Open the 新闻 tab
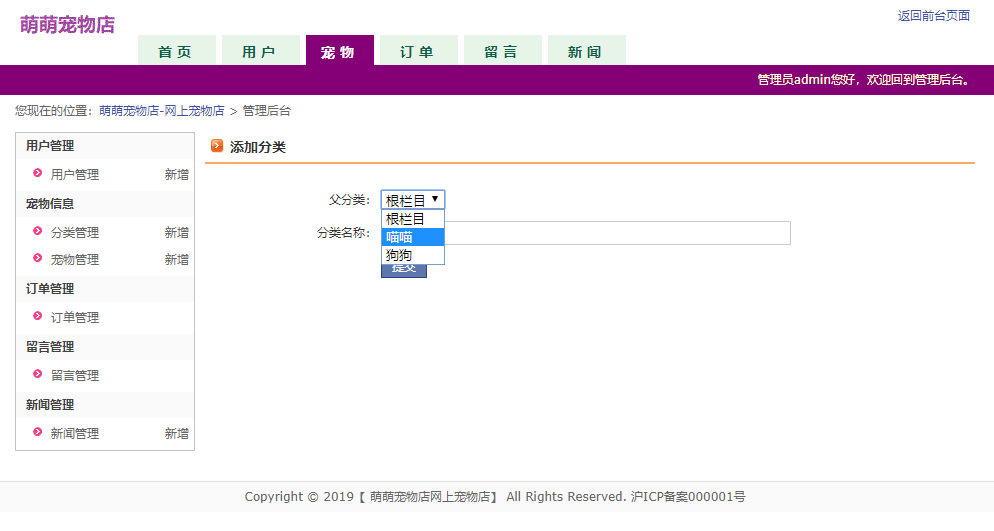This screenshot has height=531, width=994. point(586,50)
